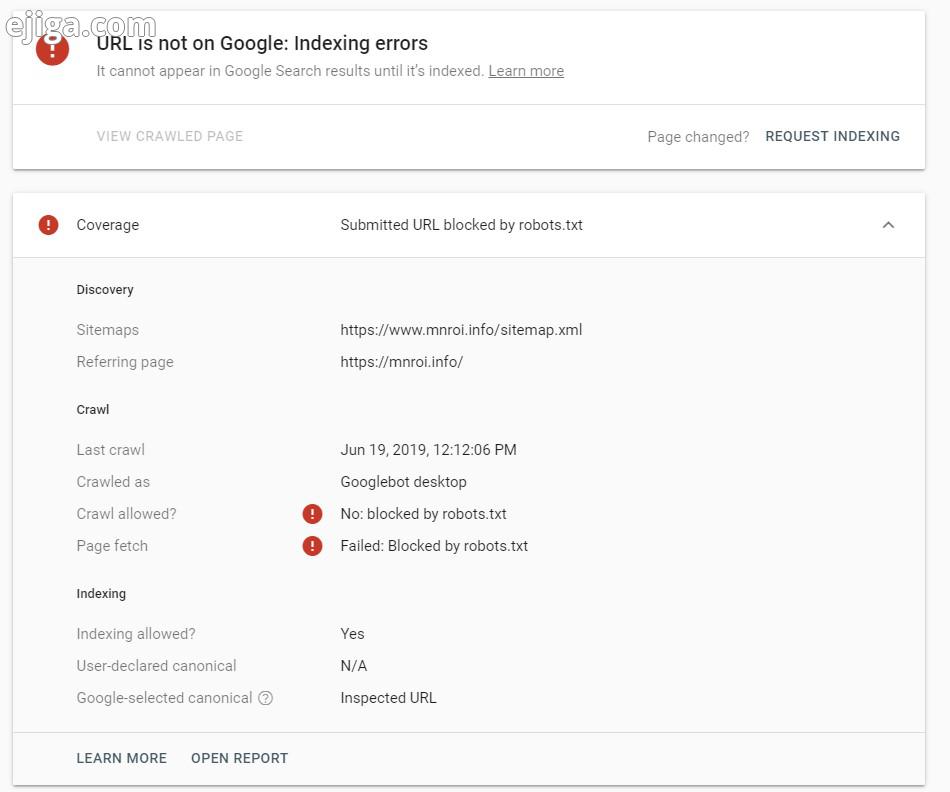
Task: Click the Indexing section heading
Action: 101,594
